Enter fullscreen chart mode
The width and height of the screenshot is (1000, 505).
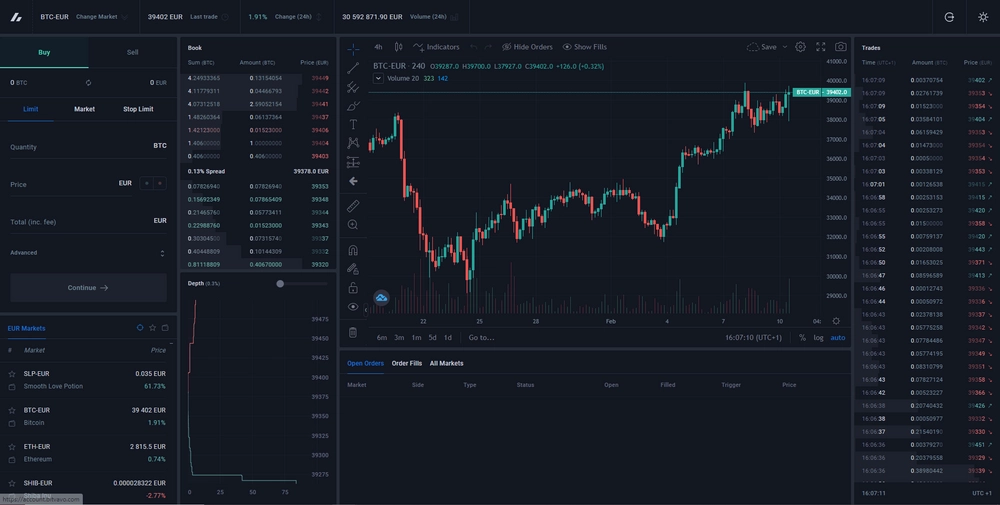[821, 47]
